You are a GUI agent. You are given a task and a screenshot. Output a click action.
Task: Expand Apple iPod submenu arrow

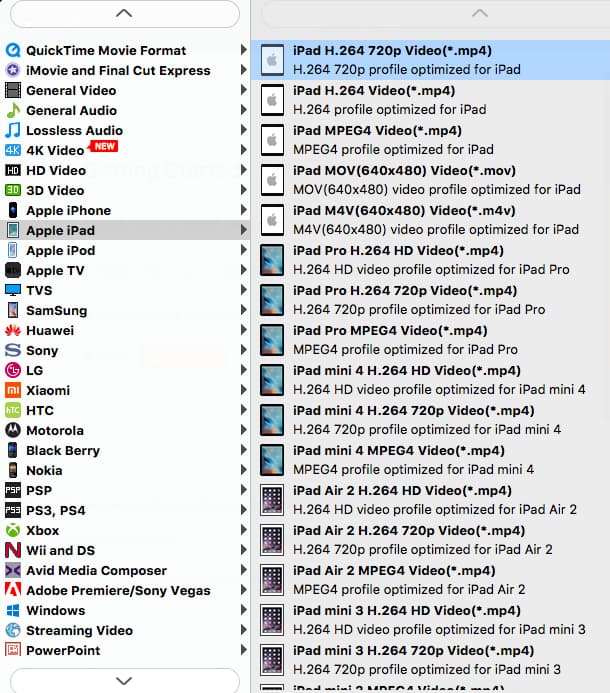click(243, 250)
